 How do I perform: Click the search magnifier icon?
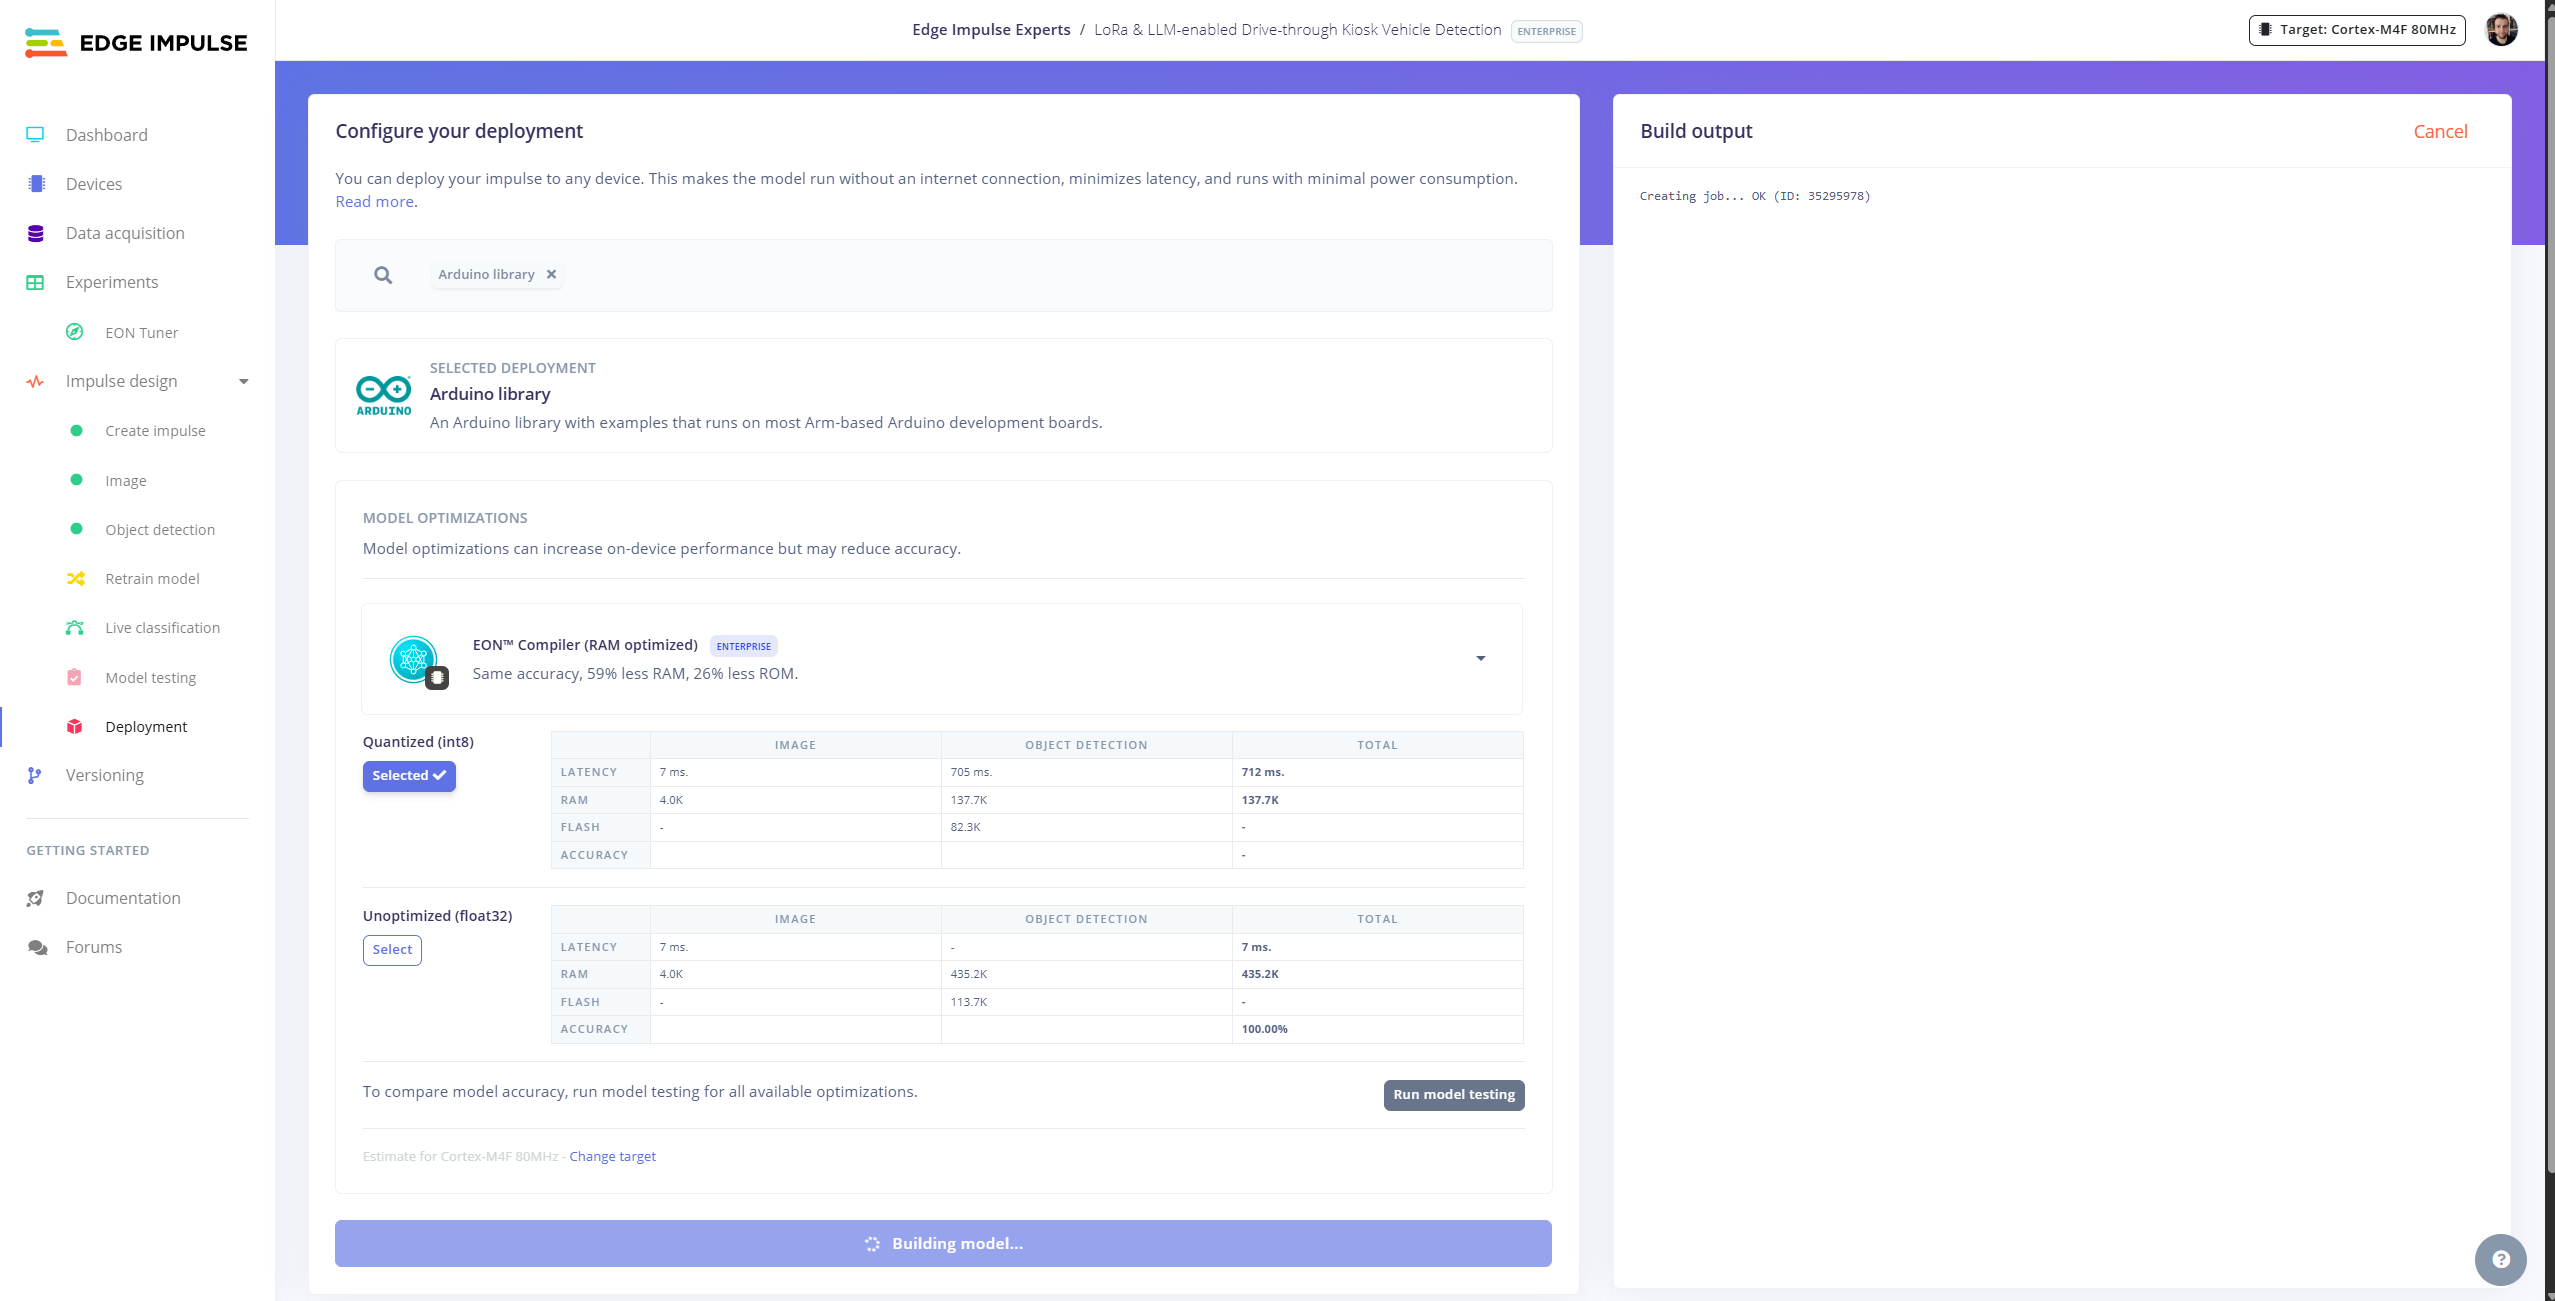(x=383, y=275)
